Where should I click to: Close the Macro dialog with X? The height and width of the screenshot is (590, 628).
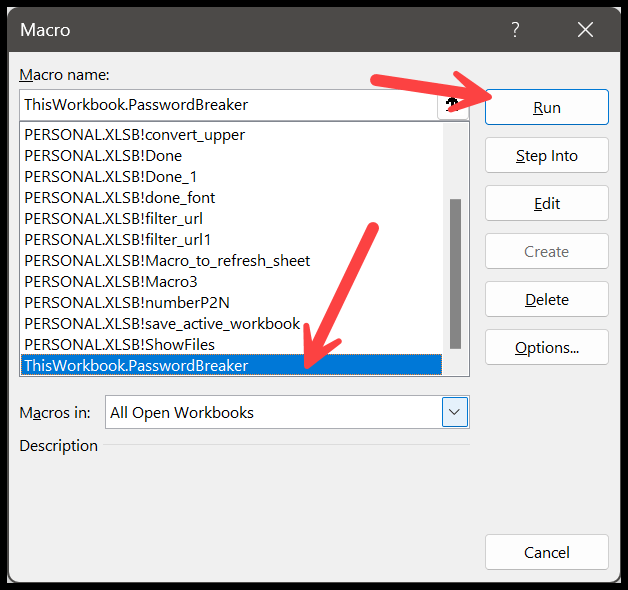pyautogui.click(x=585, y=30)
